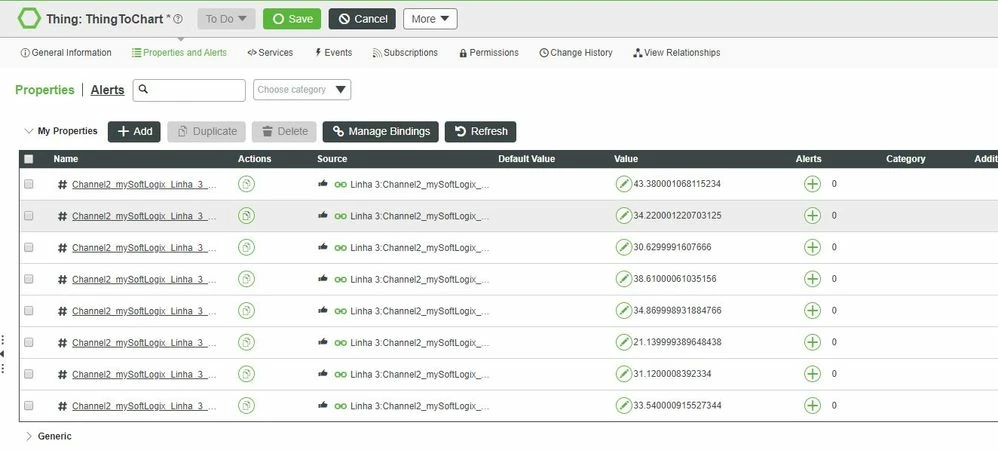
Task: Edit value 33.540000915527344 via its pencil icon
Action: click(623, 405)
